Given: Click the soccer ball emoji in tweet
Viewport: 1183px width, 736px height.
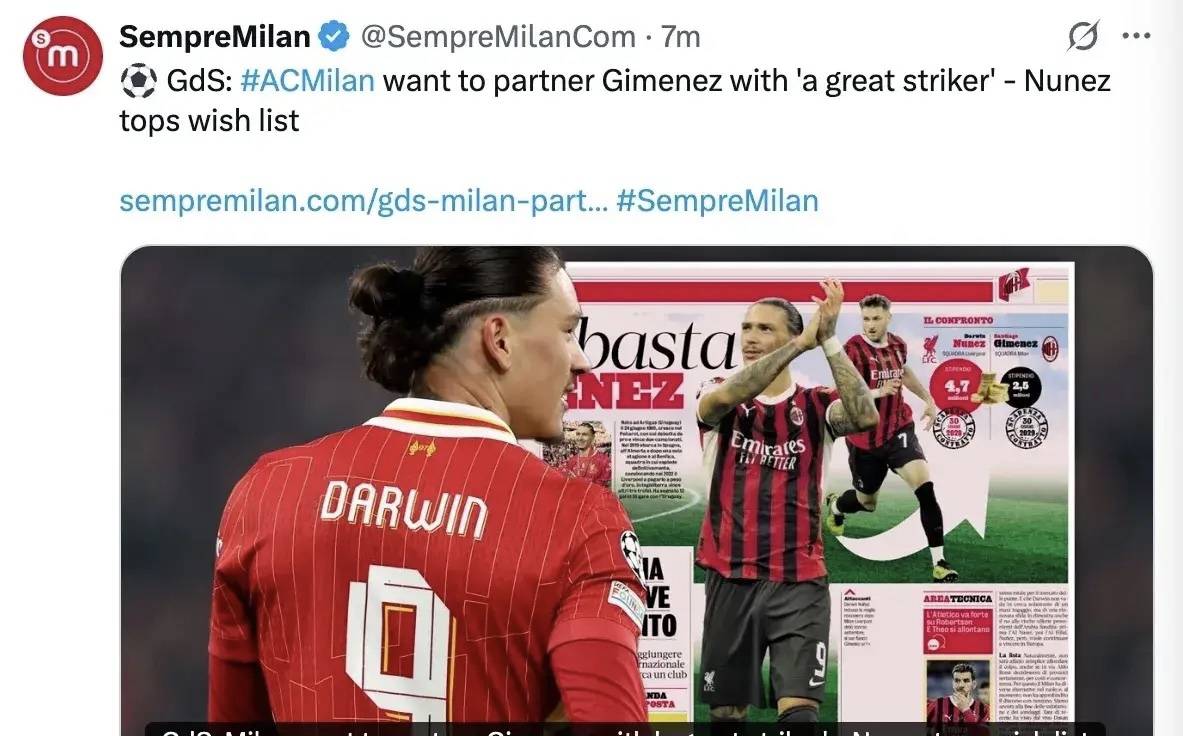Looking at the screenshot, I should [x=138, y=81].
